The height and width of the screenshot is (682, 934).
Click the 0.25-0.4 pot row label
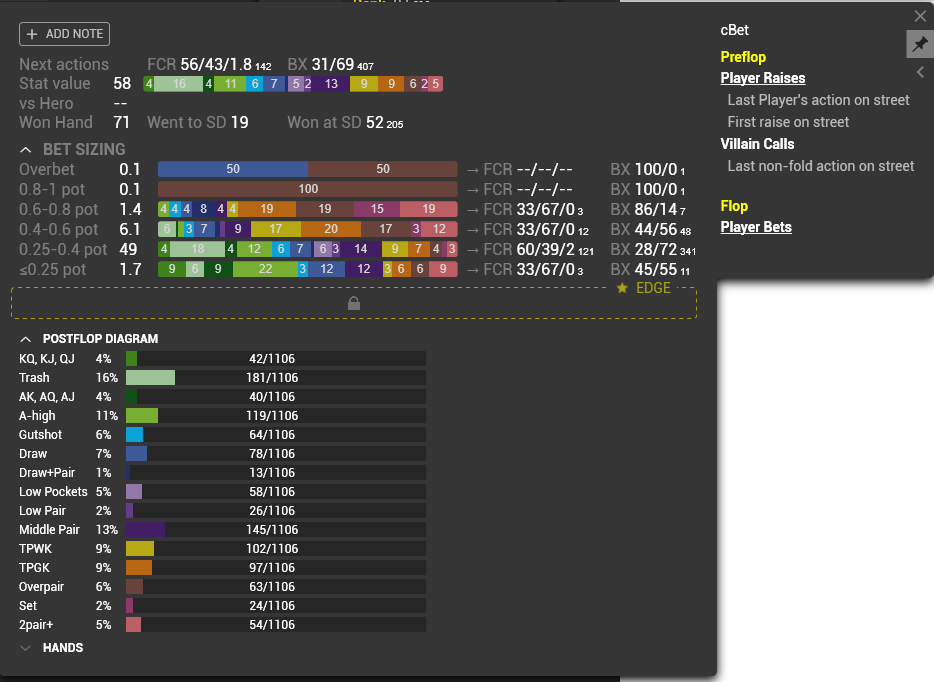pos(63,250)
